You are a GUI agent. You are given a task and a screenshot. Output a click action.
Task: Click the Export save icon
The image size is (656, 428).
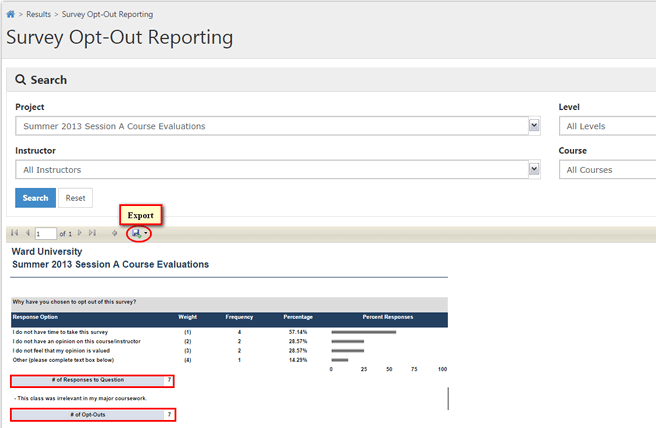[x=136, y=233]
